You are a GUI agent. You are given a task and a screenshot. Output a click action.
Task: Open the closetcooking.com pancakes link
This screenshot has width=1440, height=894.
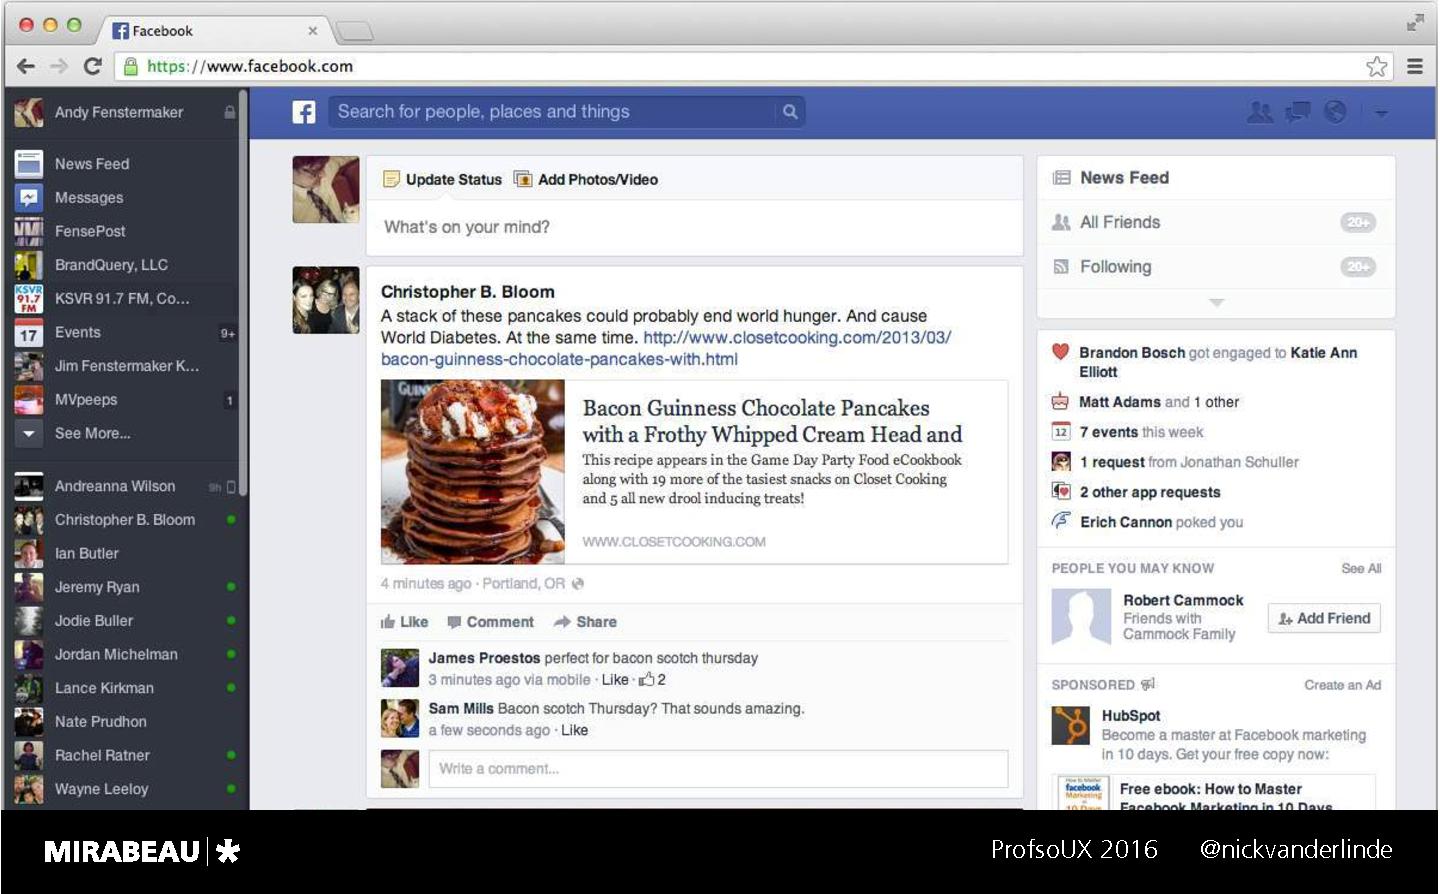pos(665,348)
